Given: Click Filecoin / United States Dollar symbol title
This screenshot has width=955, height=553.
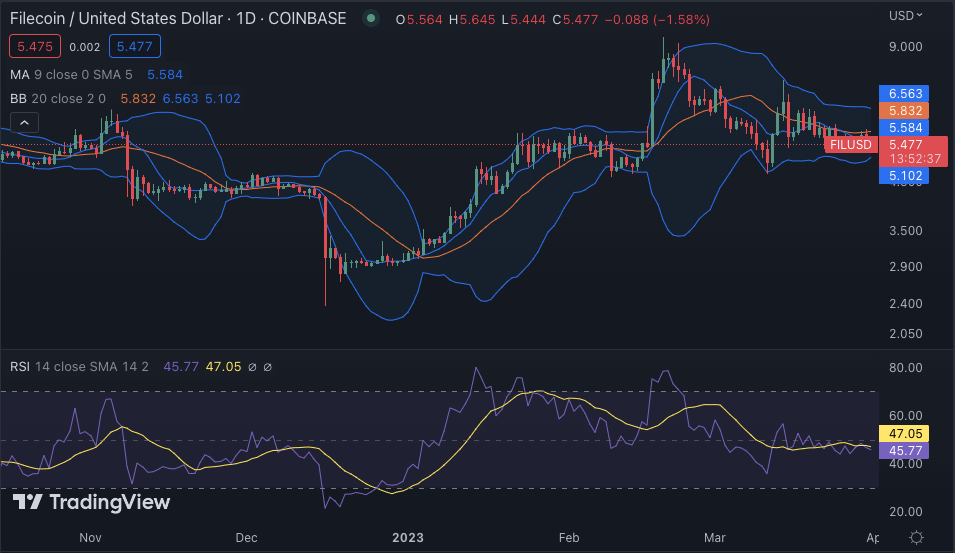Looking at the screenshot, I should pyautogui.click(x=178, y=19).
